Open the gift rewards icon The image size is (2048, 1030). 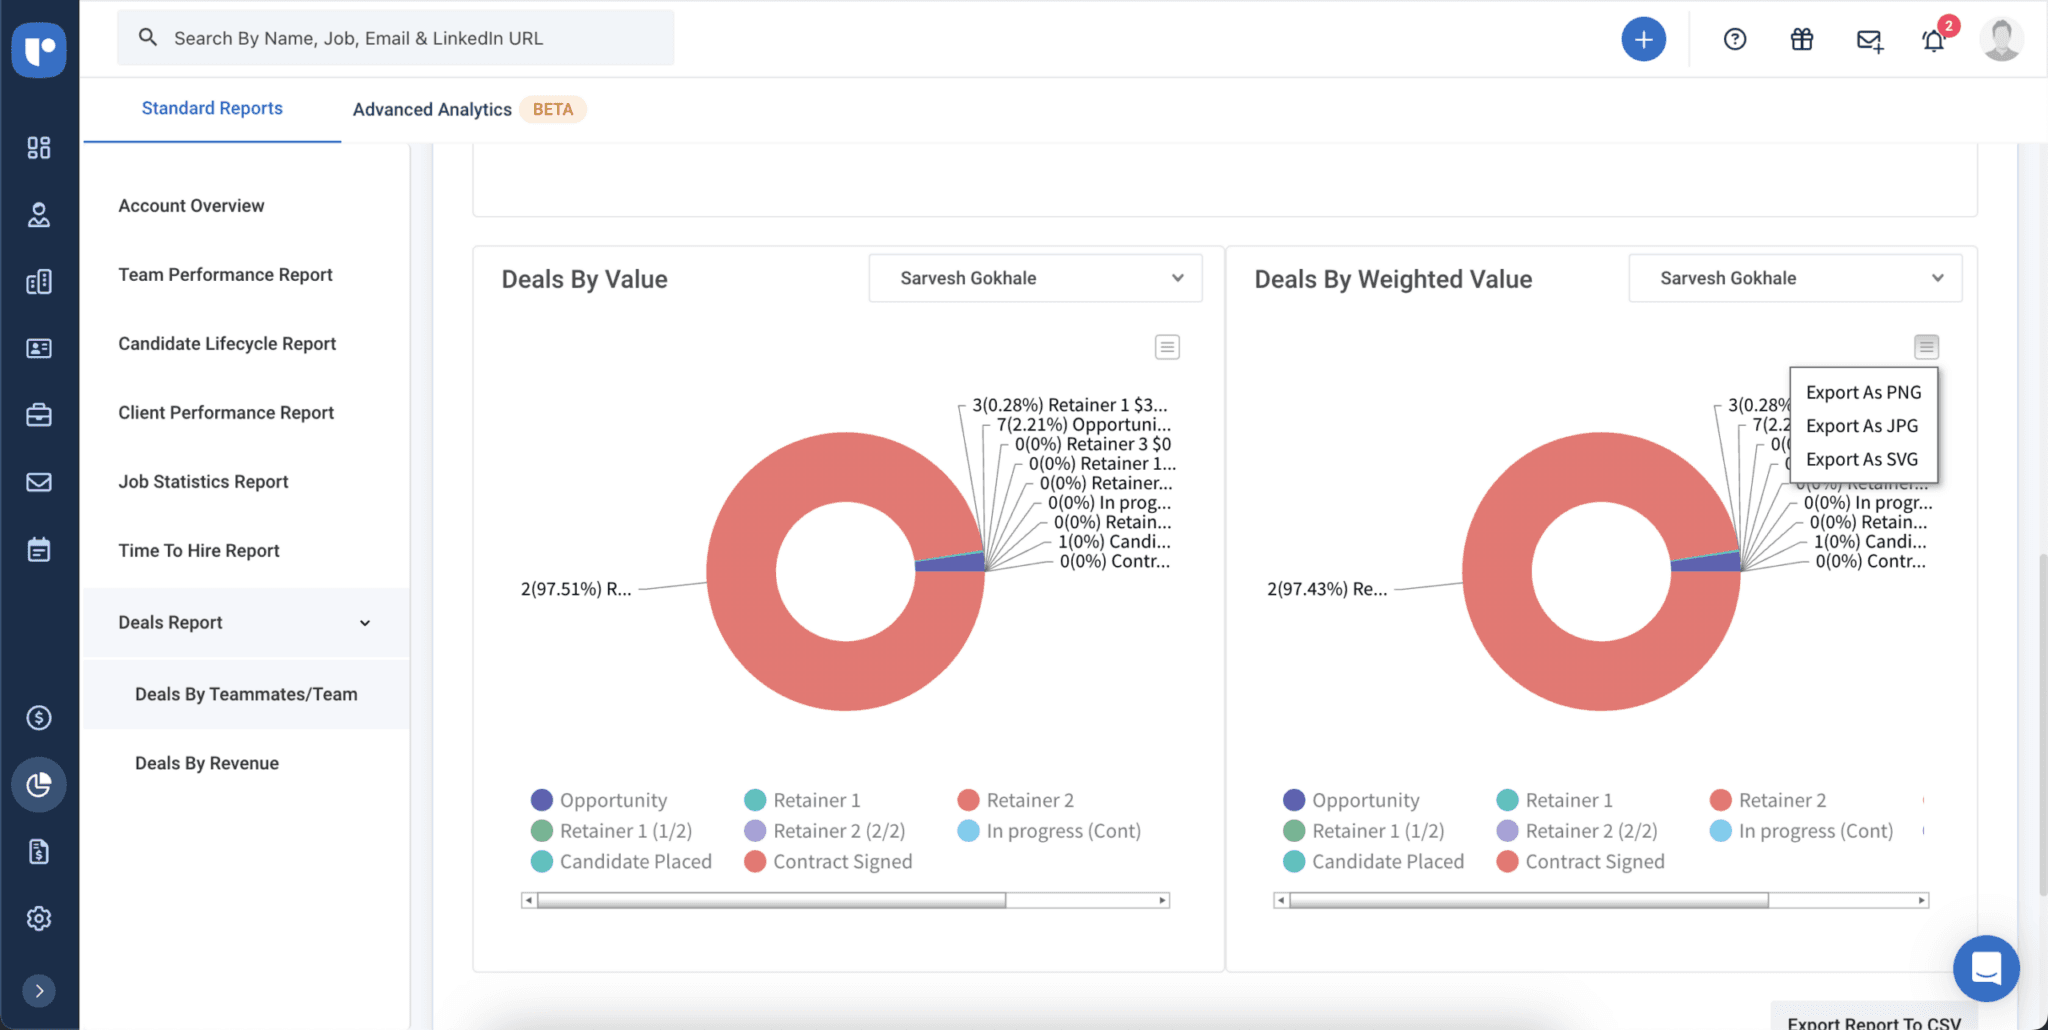1801,40
